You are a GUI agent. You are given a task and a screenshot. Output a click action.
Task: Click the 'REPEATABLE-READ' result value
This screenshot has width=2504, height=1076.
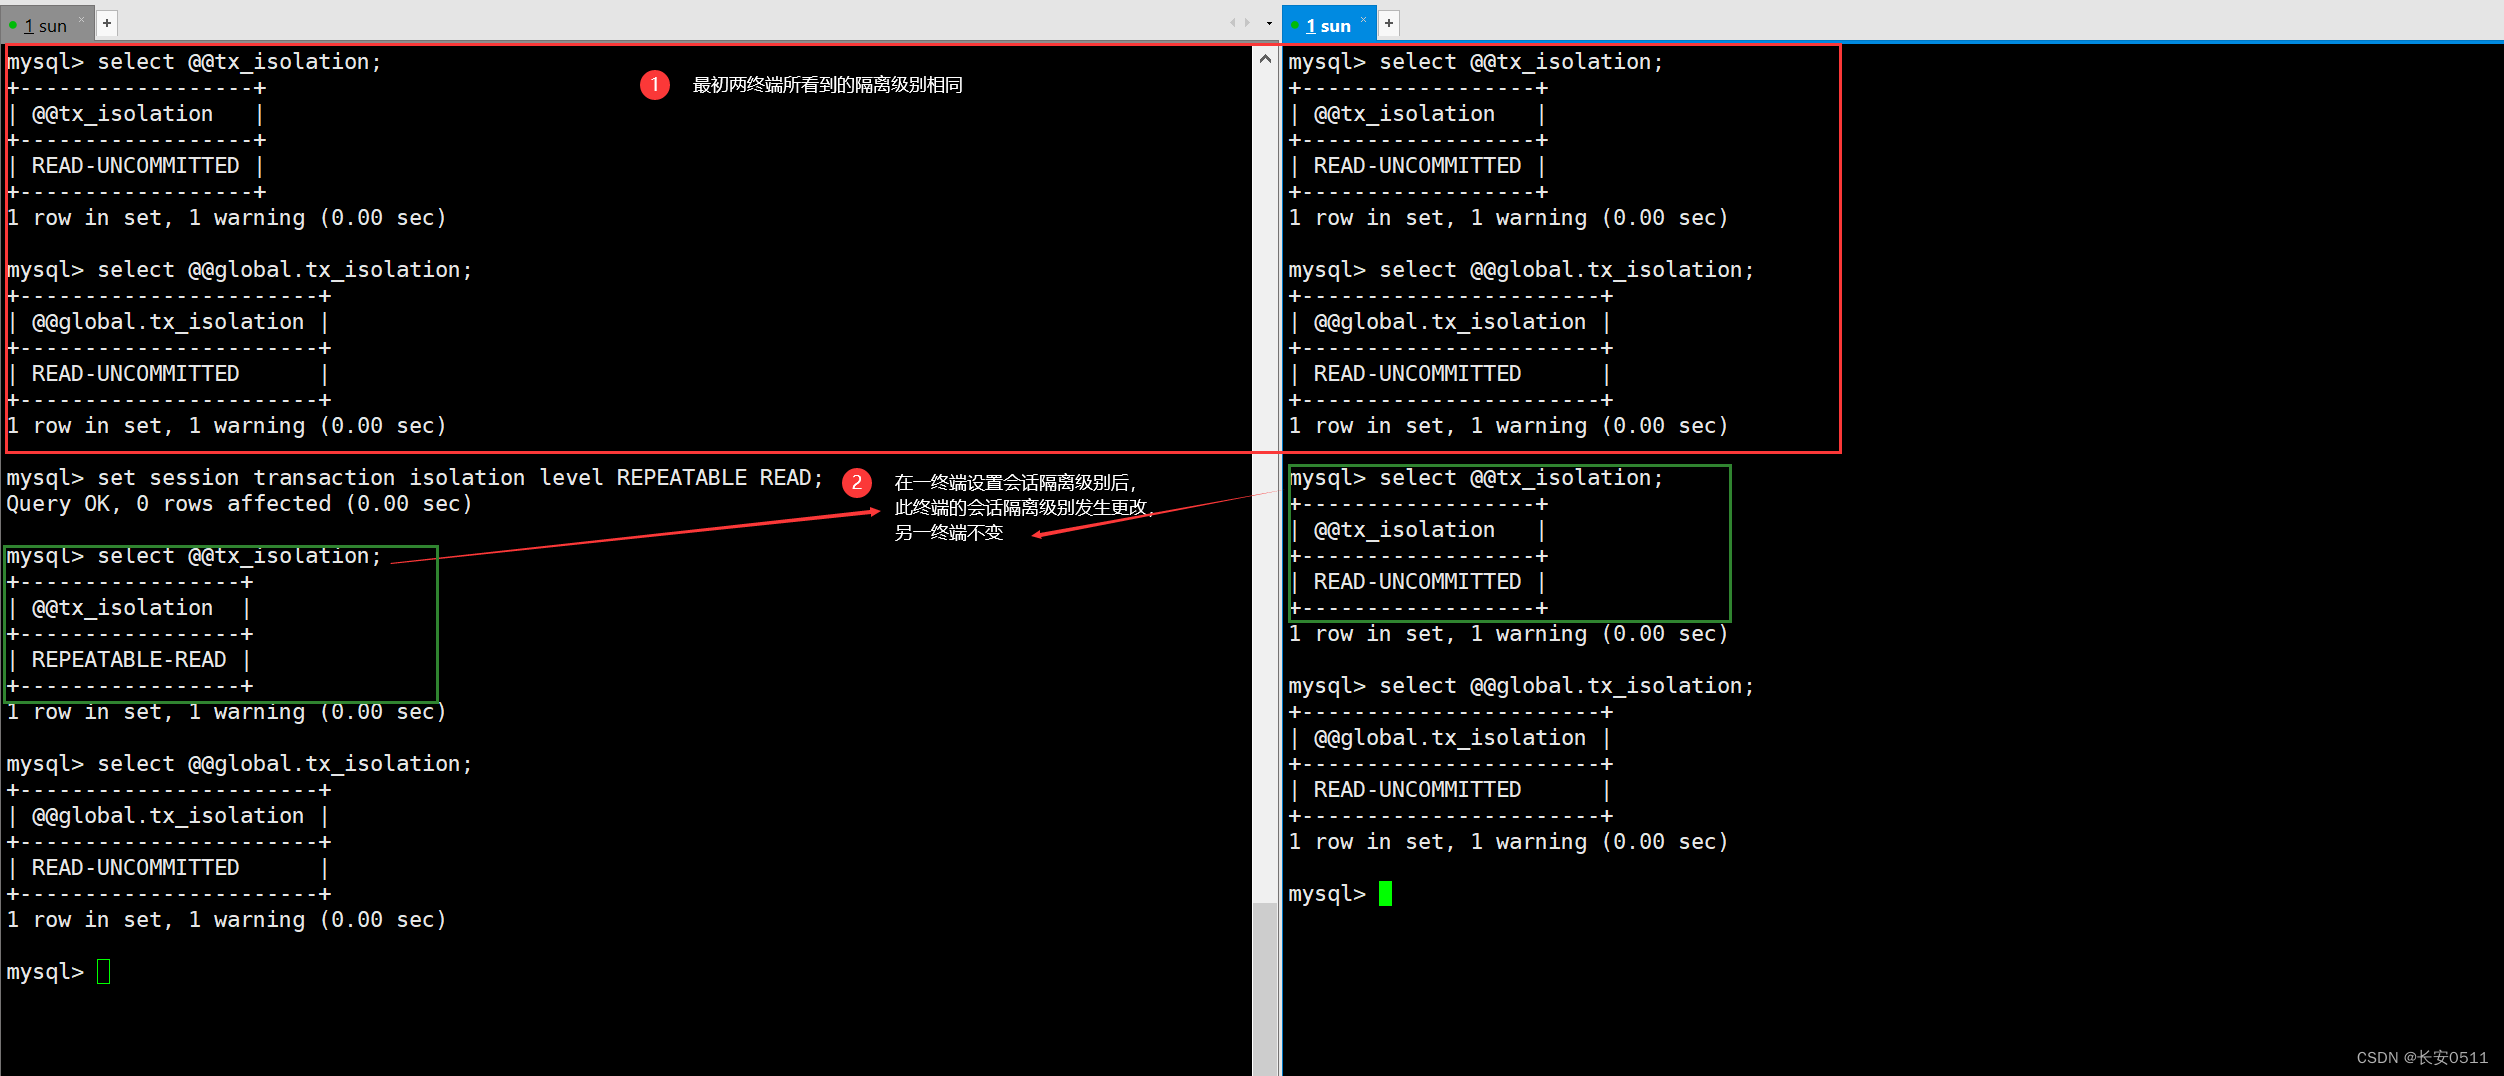coord(129,660)
